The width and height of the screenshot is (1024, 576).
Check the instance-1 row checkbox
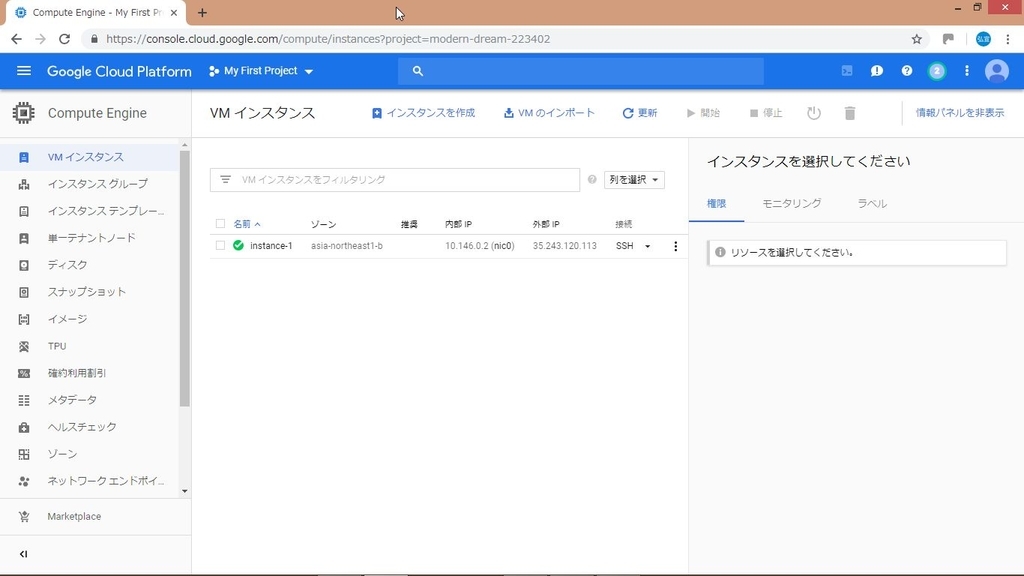click(220, 245)
